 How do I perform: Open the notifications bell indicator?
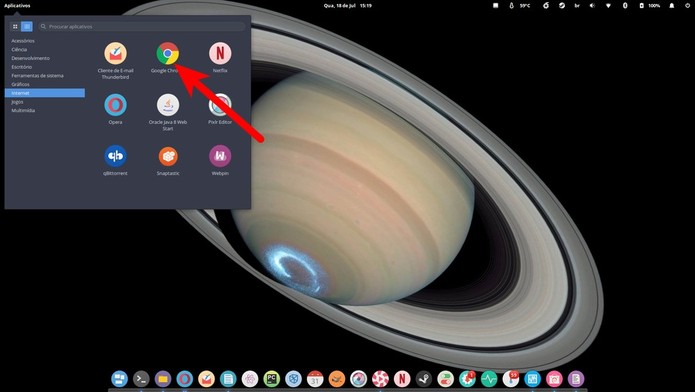pos(672,6)
